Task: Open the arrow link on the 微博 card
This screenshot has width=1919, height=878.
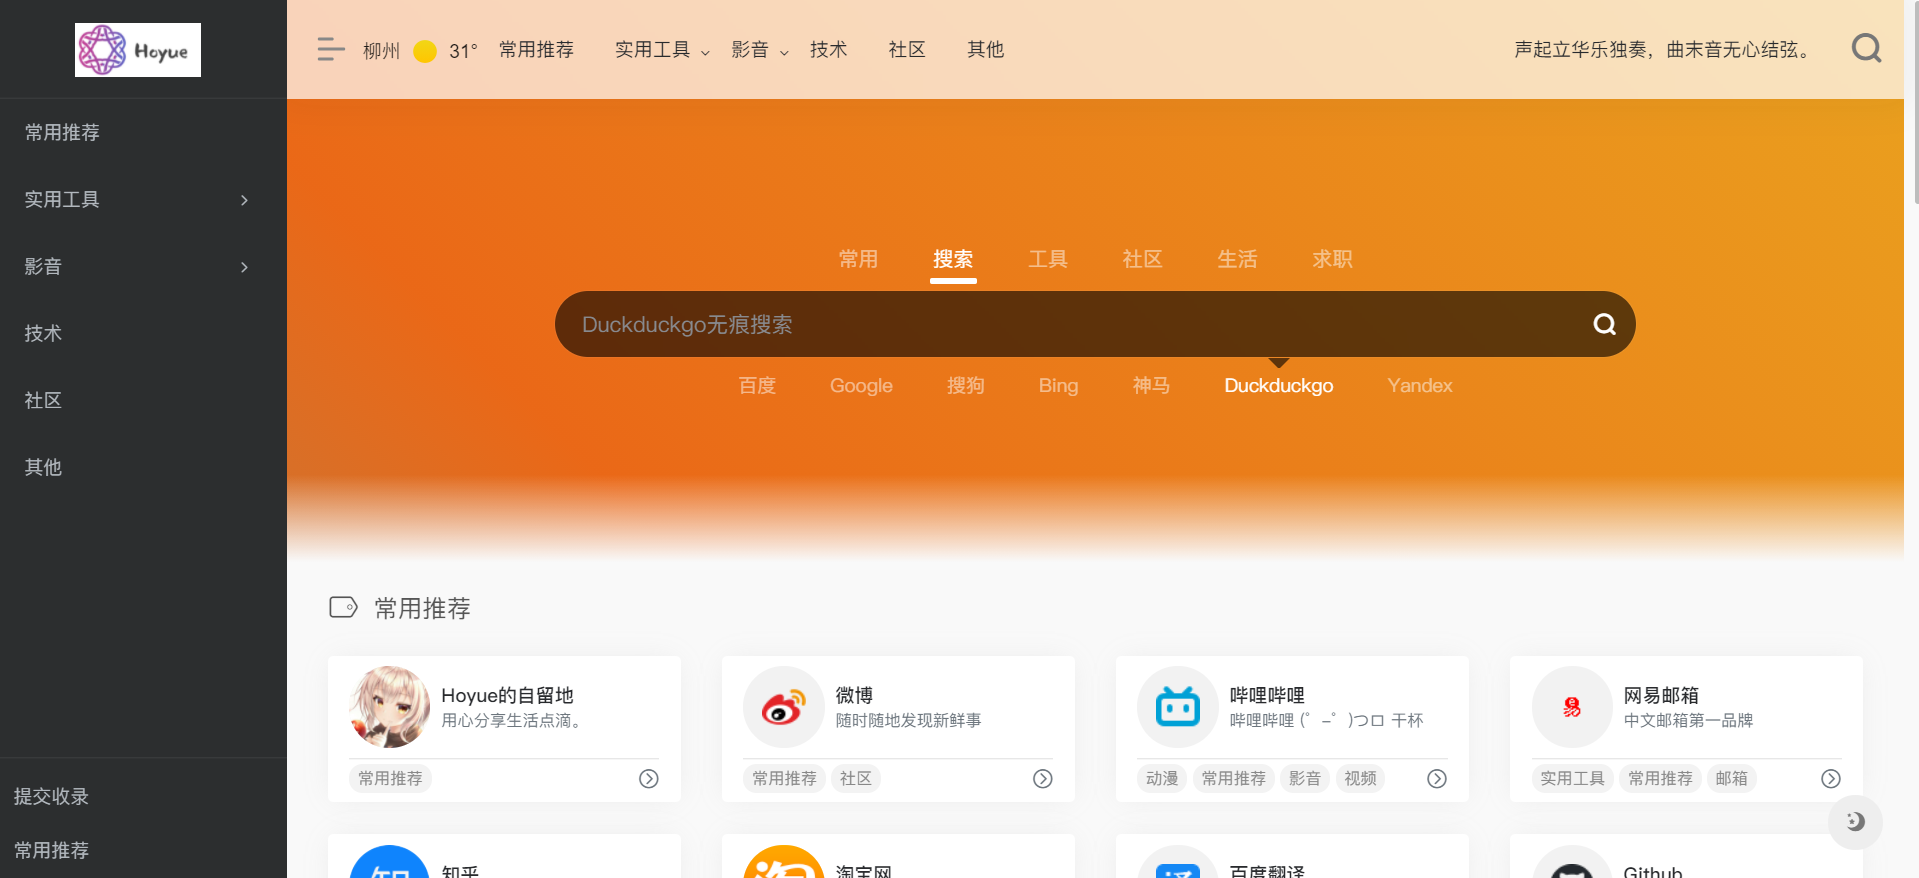Action: (x=1043, y=779)
